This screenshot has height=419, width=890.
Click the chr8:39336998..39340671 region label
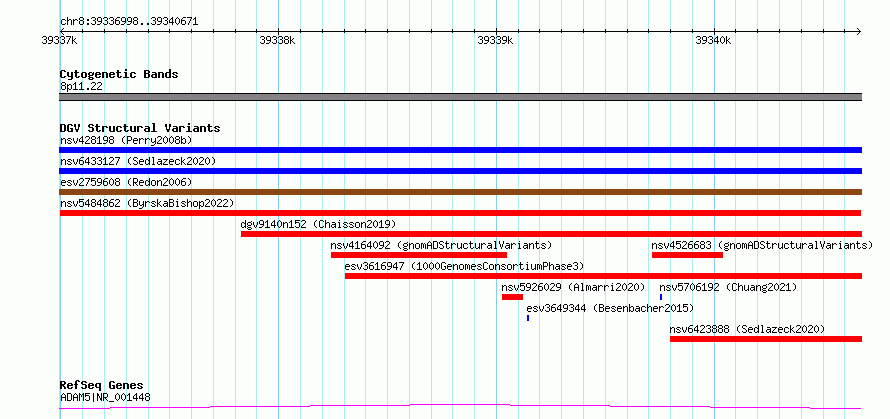(129, 22)
